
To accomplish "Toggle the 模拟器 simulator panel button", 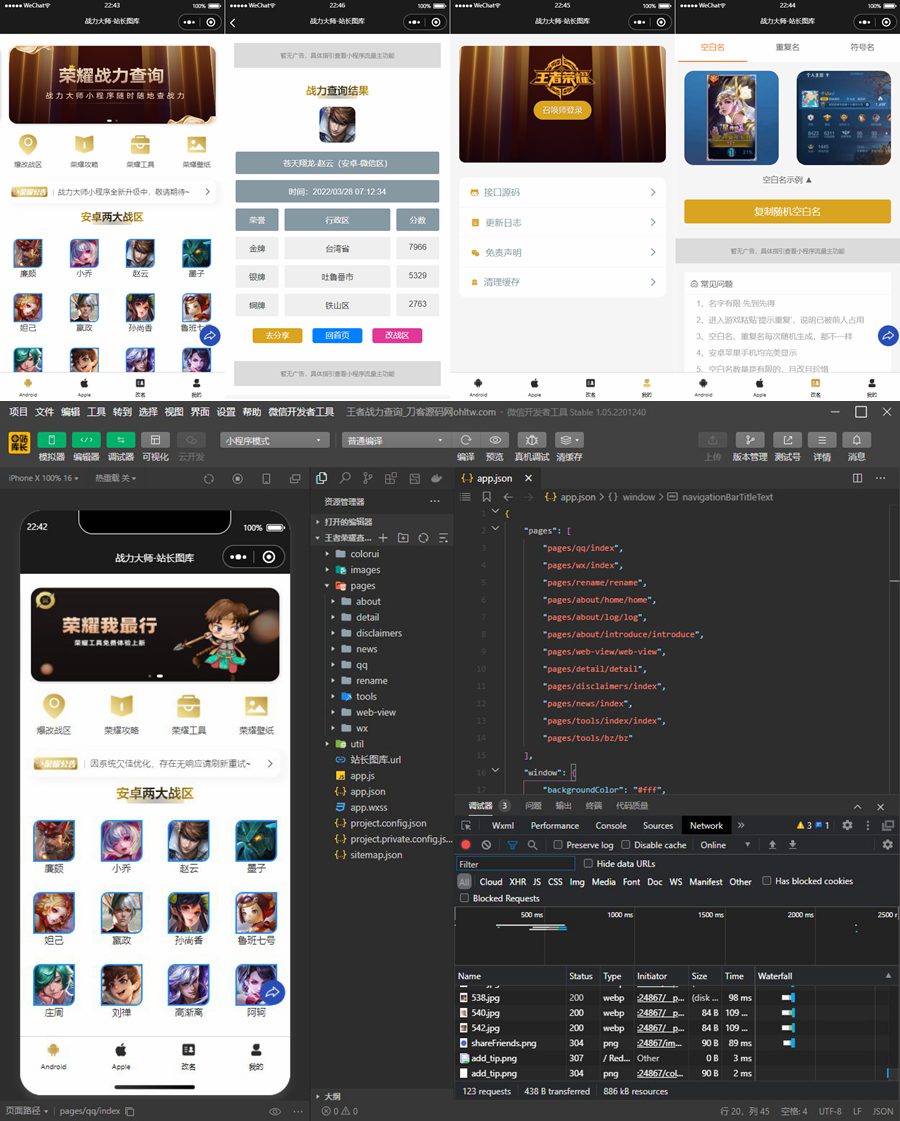I will [x=51, y=440].
